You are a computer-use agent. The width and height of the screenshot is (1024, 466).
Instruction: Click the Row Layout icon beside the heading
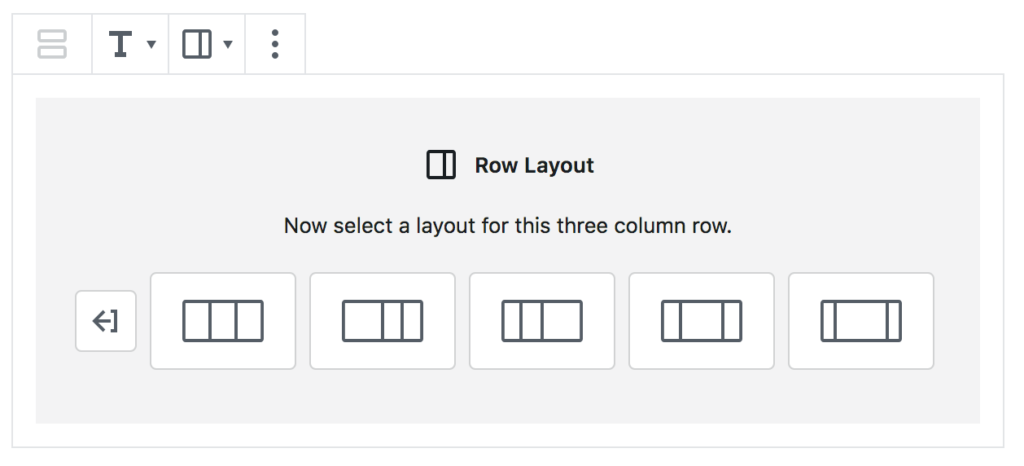(441, 164)
